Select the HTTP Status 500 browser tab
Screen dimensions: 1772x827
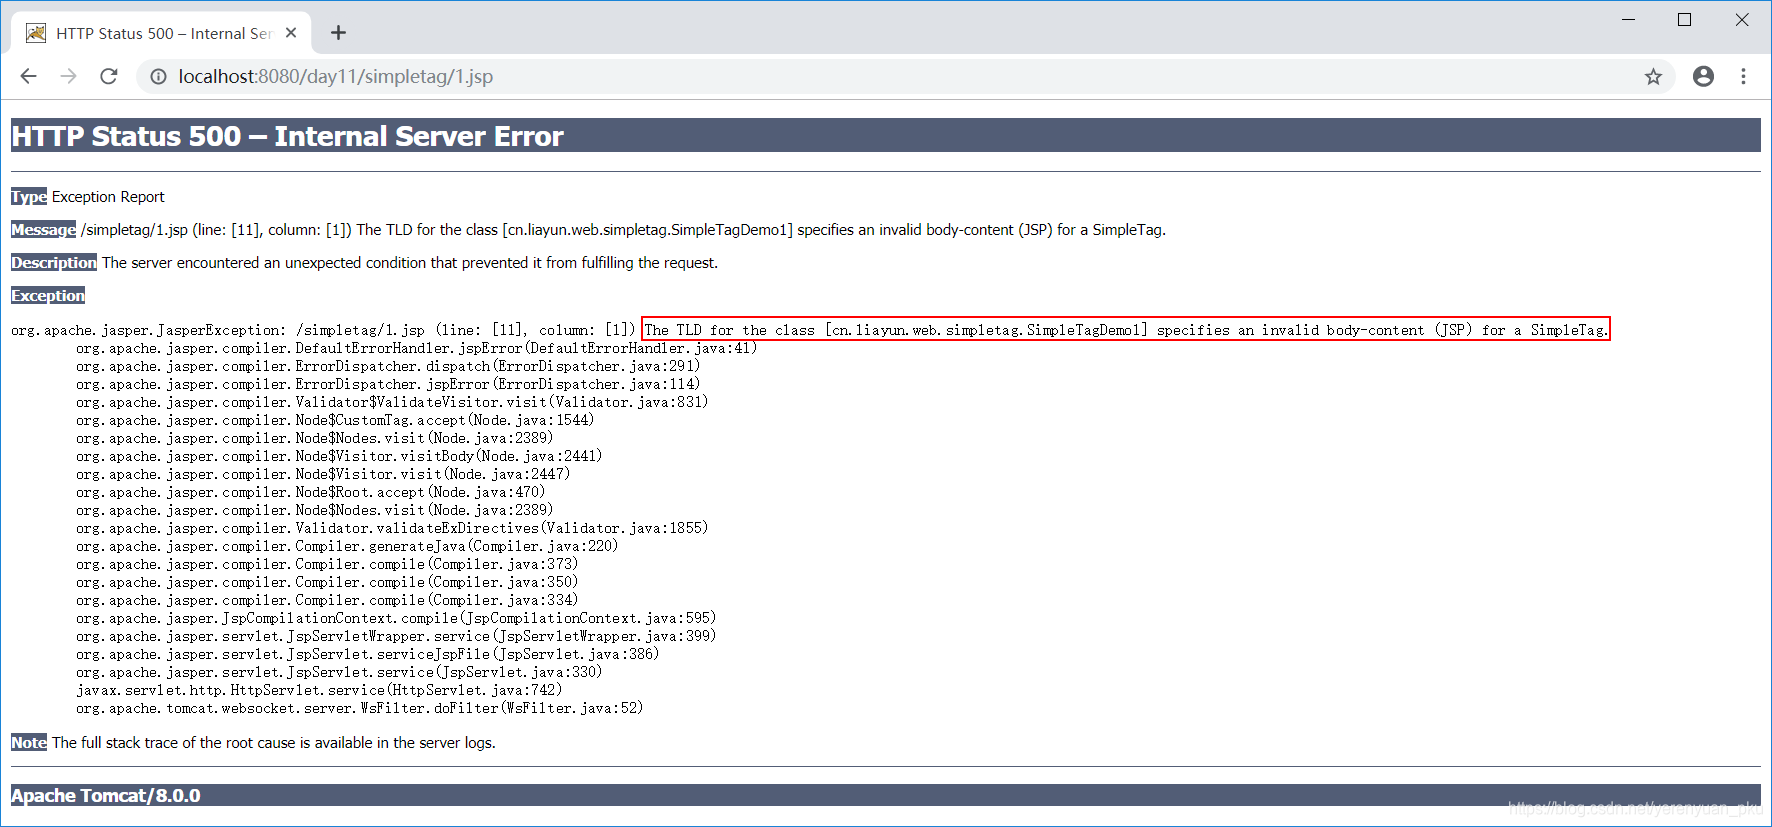(161, 33)
